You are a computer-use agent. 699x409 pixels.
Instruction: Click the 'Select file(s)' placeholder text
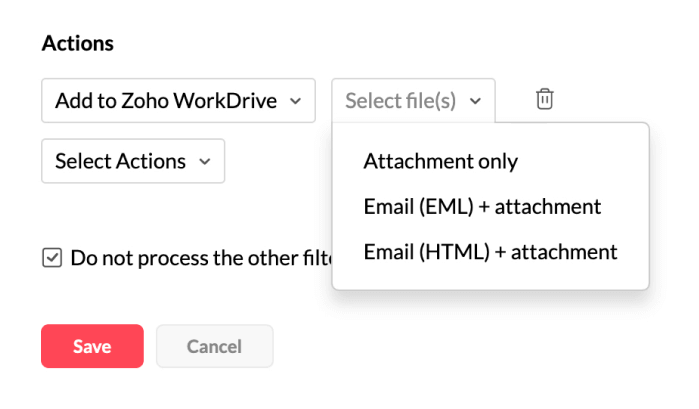400,101
